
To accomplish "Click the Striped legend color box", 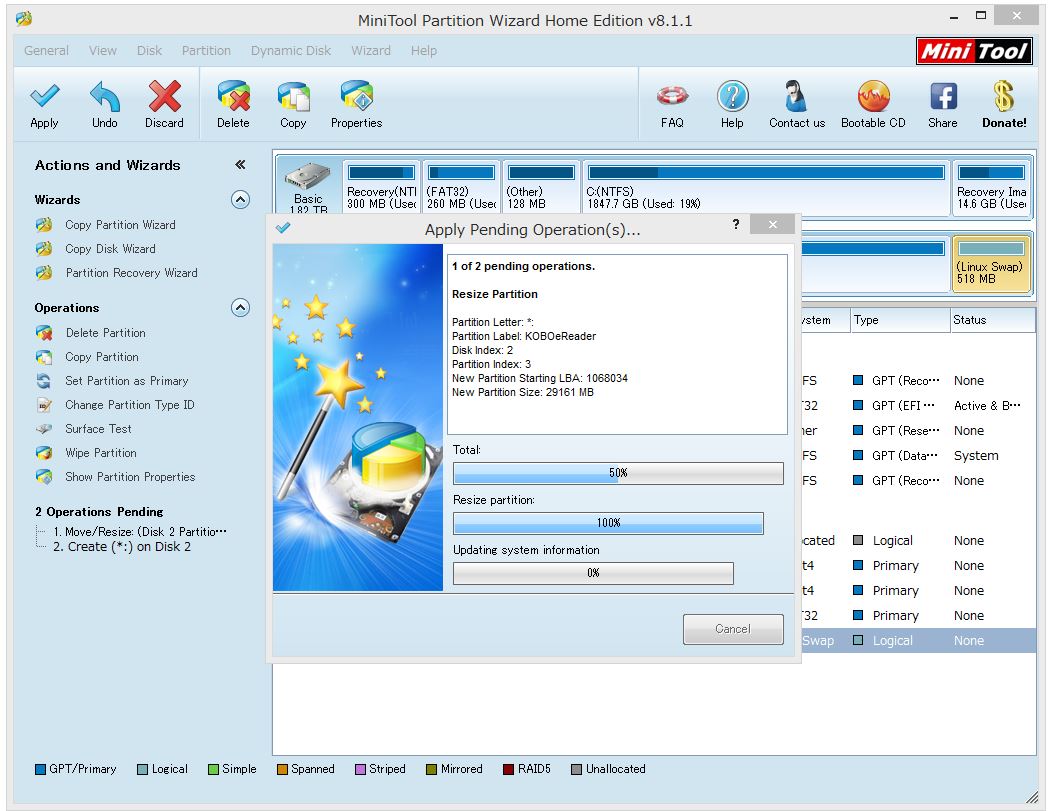I will pyautogui.click(x=360, y=769).
